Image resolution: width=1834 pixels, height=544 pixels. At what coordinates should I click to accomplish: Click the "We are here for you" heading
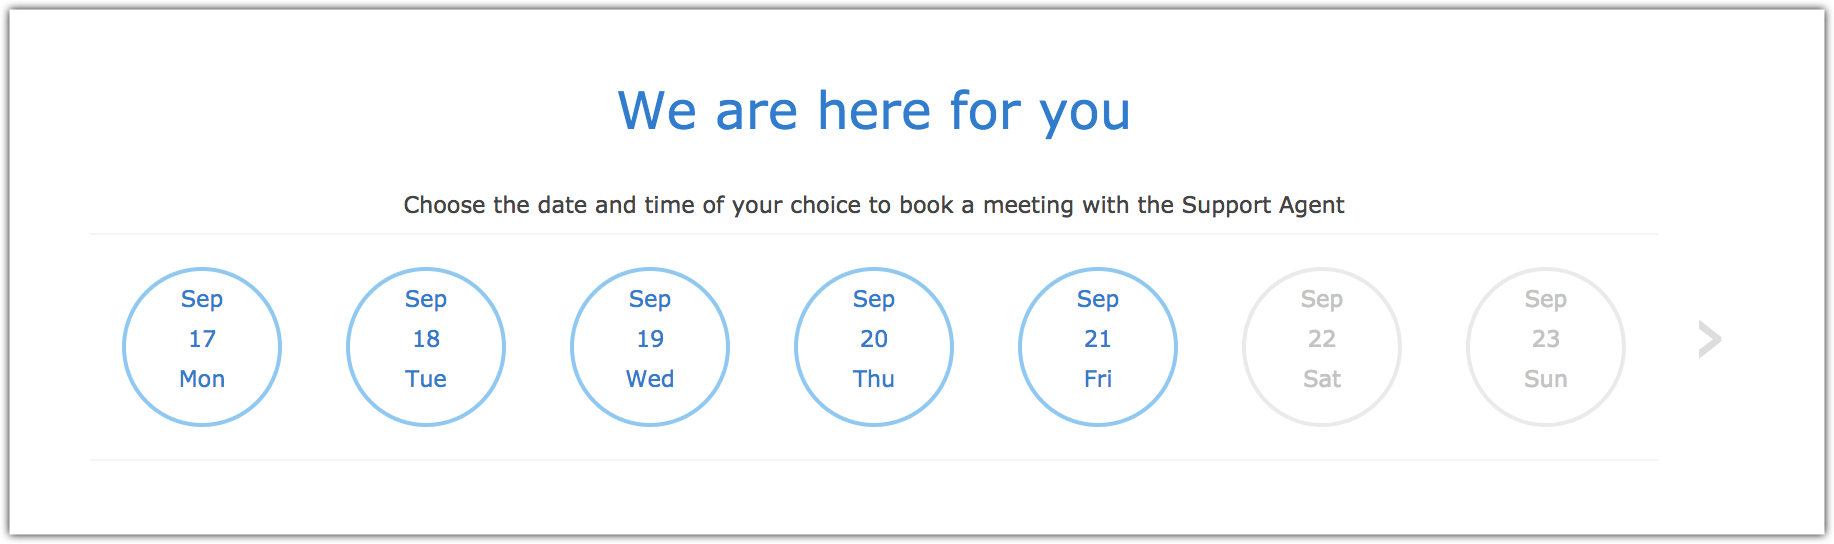click(x=874, y=111)
